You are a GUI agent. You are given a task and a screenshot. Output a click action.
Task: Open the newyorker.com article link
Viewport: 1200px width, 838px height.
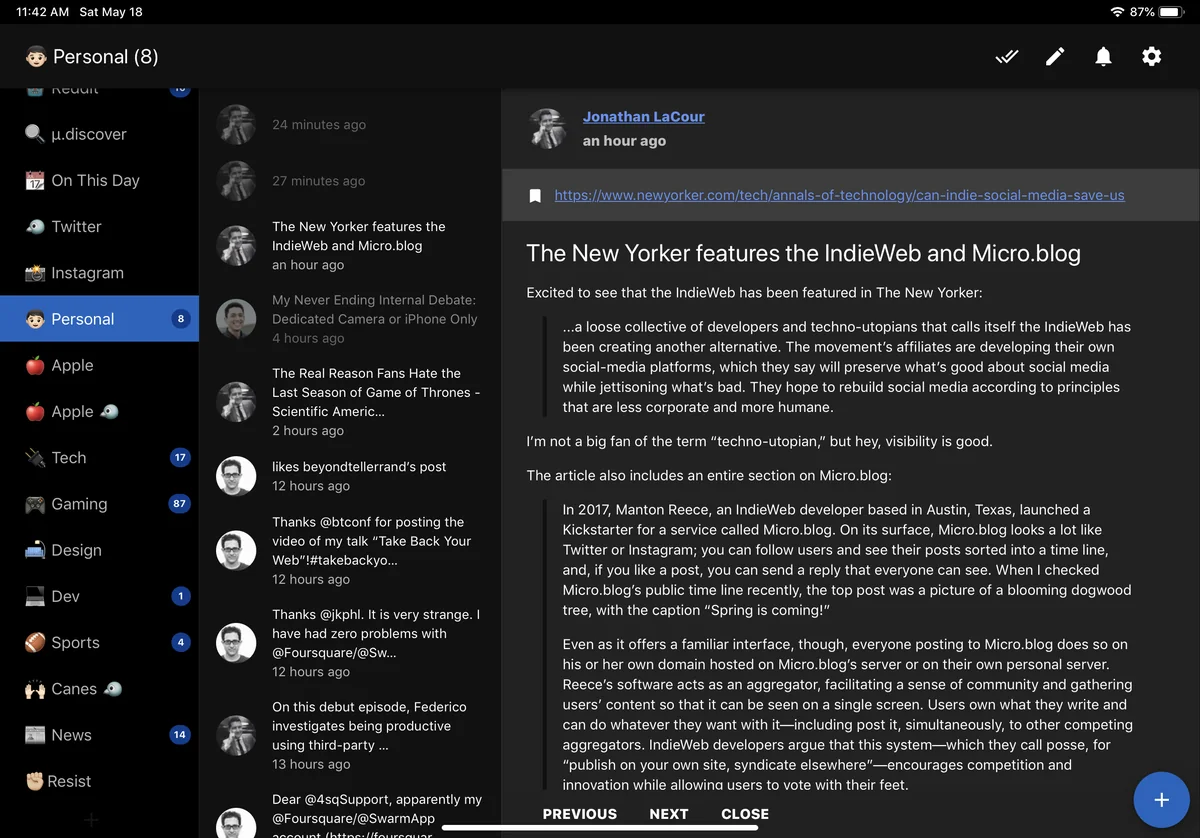(839, 196)
